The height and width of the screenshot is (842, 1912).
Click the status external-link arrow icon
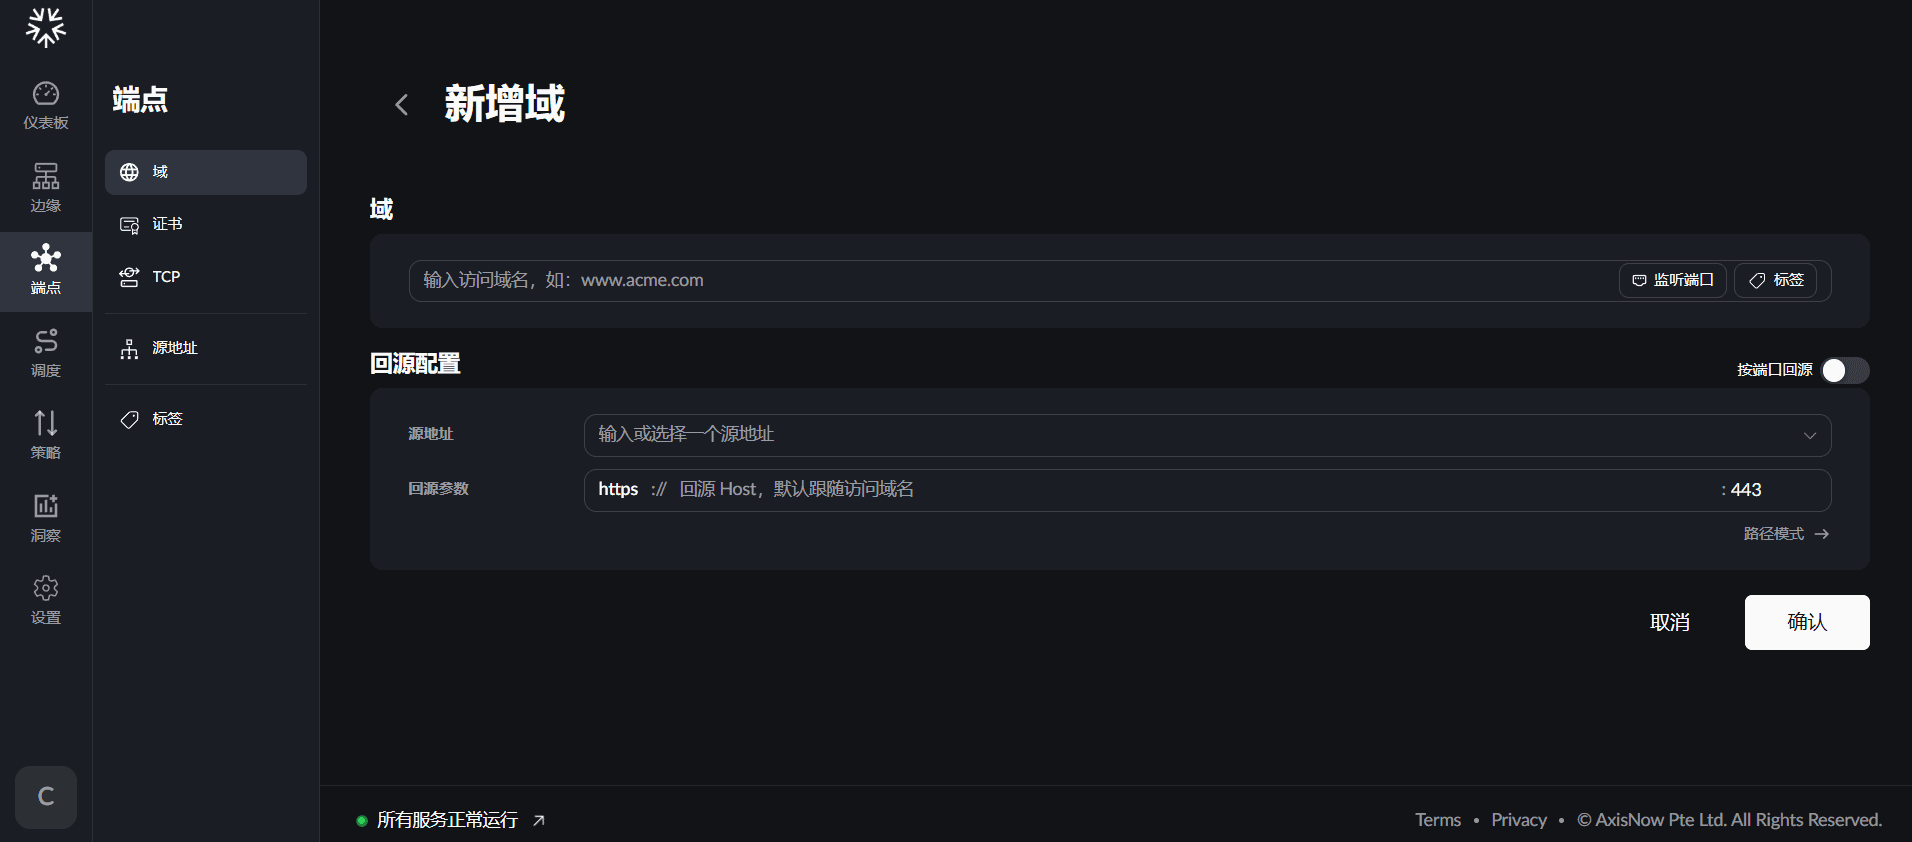click(x=539, y=820)
